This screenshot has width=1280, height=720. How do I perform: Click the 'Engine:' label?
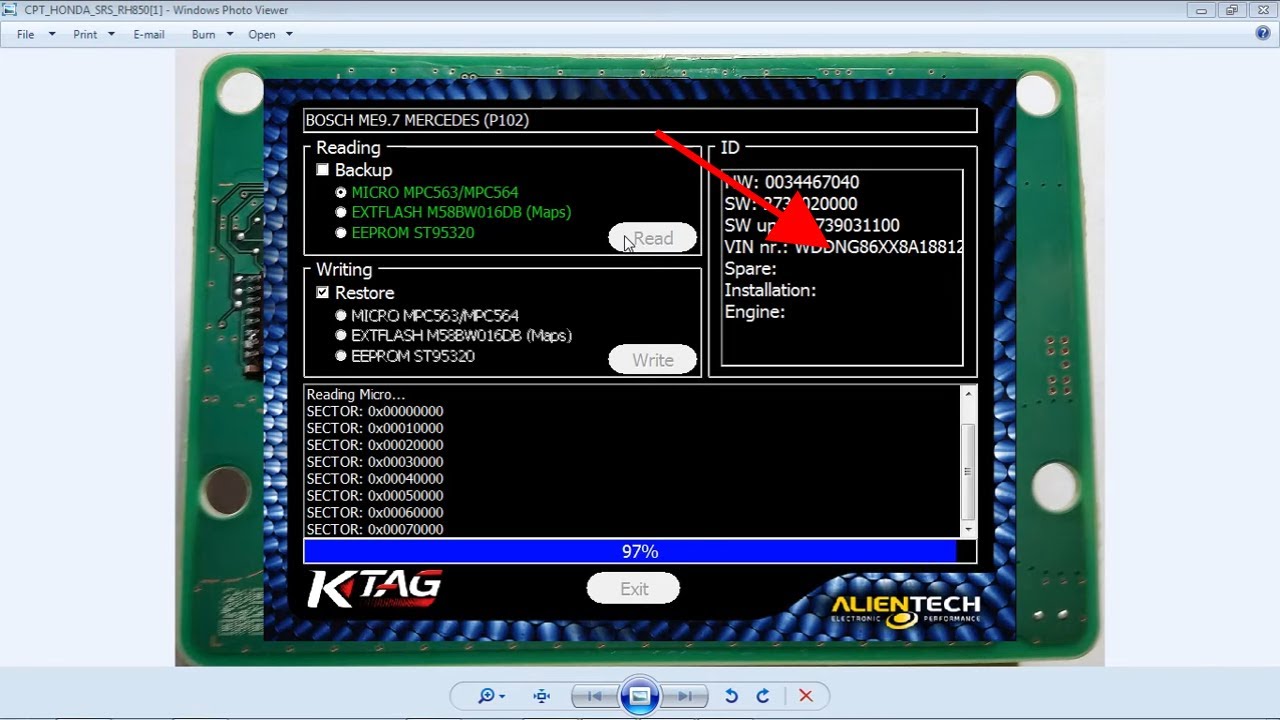(754, 312)
